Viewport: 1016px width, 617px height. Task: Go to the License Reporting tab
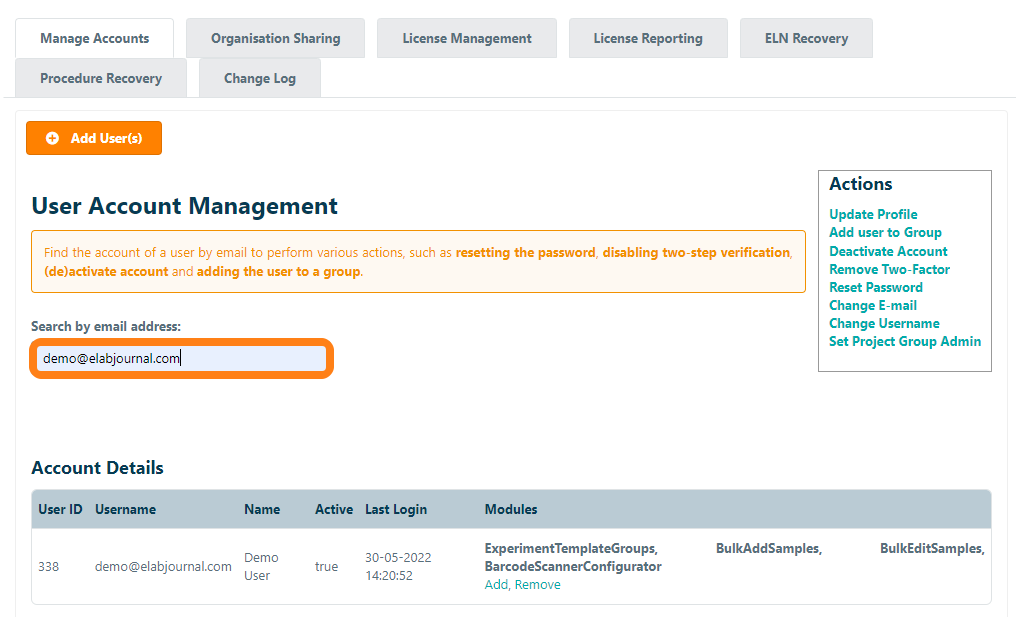647,38
